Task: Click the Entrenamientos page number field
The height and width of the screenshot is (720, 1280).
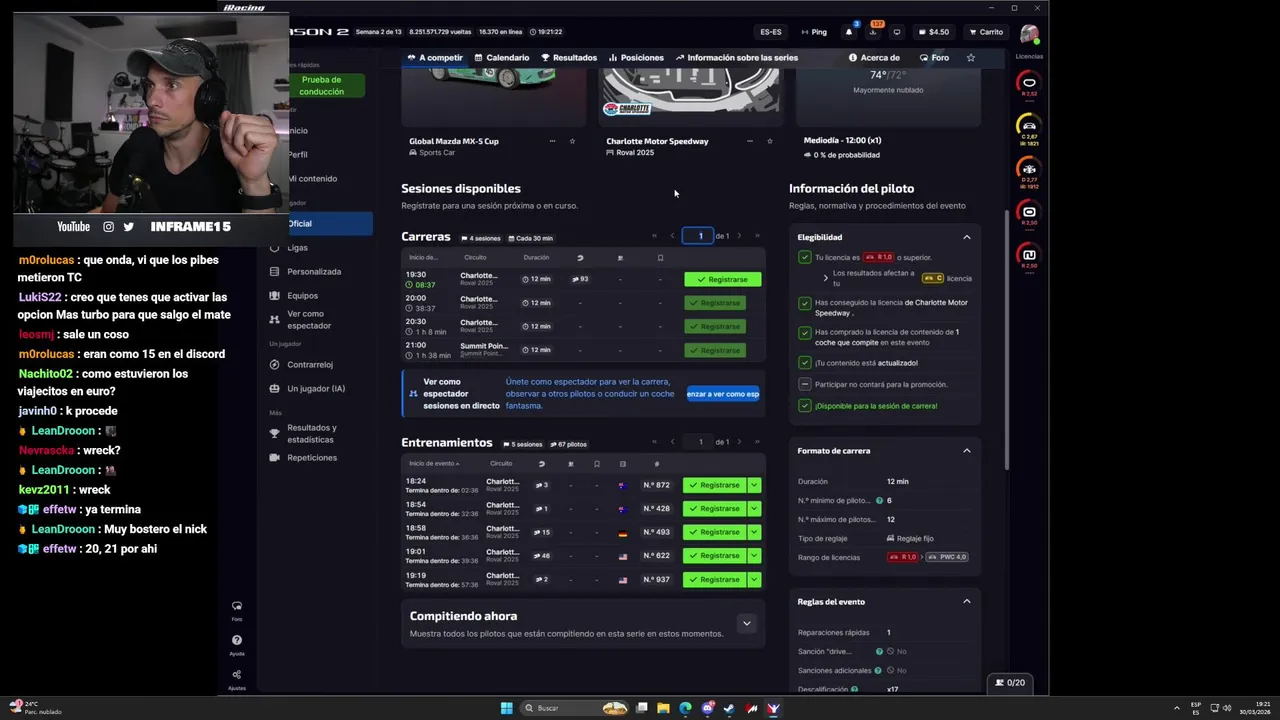Action: tap(700, 442)
